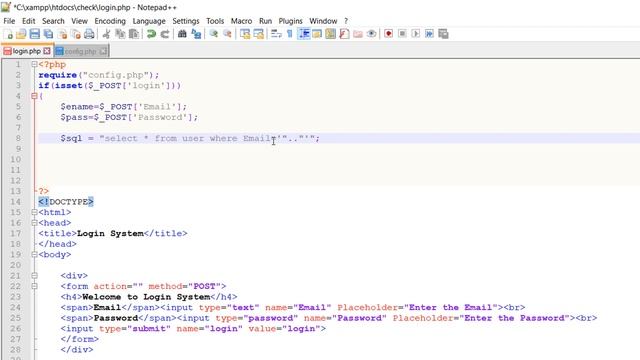
Task: Click the Copy toolbar icon
Action: pos(120,34)
